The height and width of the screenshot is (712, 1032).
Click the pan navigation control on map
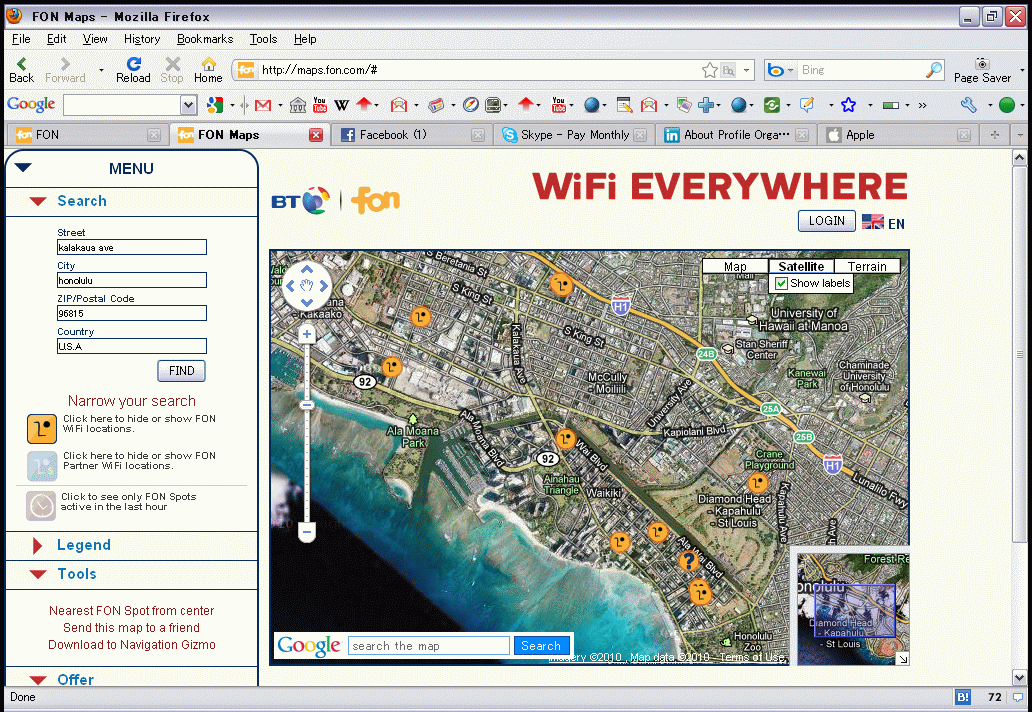click(309, 286)
